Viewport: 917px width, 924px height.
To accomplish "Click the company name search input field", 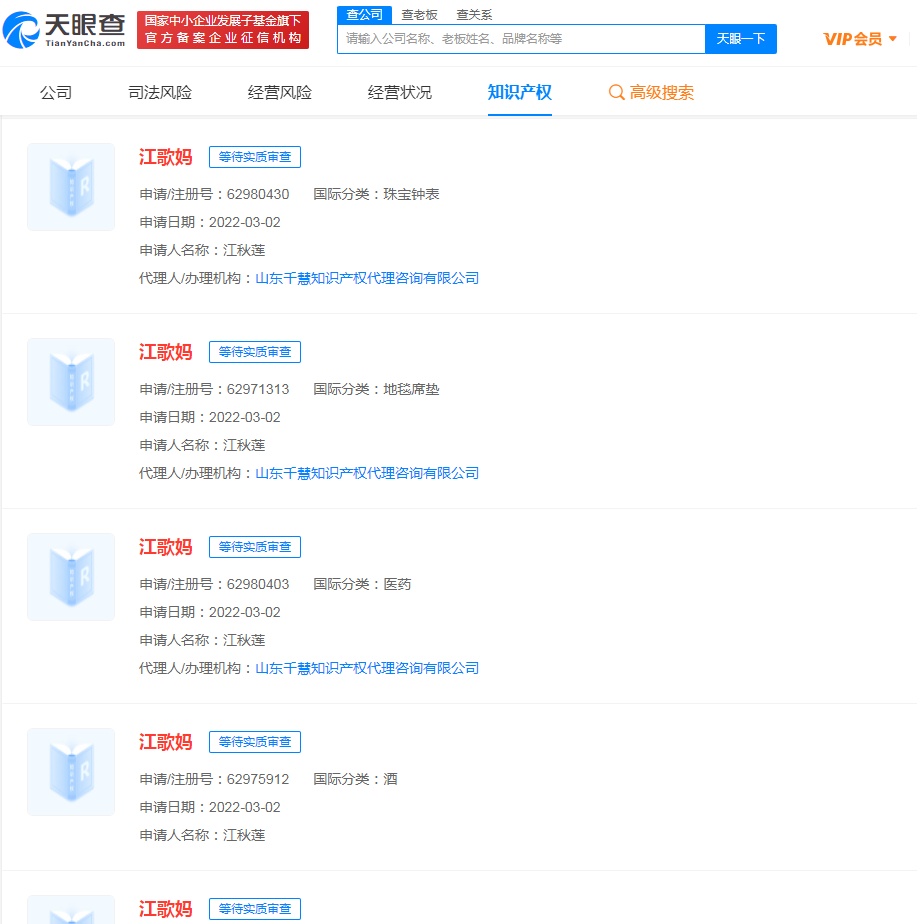I will [521, 39].
